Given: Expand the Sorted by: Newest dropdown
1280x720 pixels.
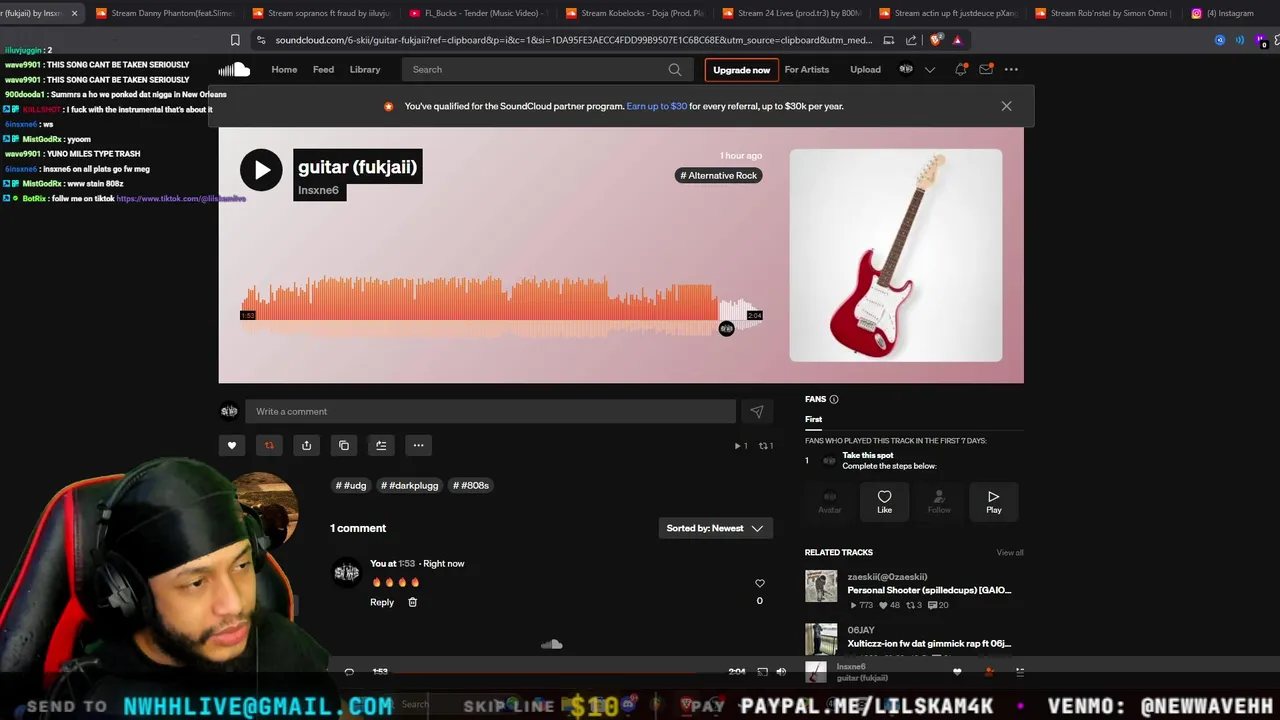Looking at the screenshot, I should point(715,528).
